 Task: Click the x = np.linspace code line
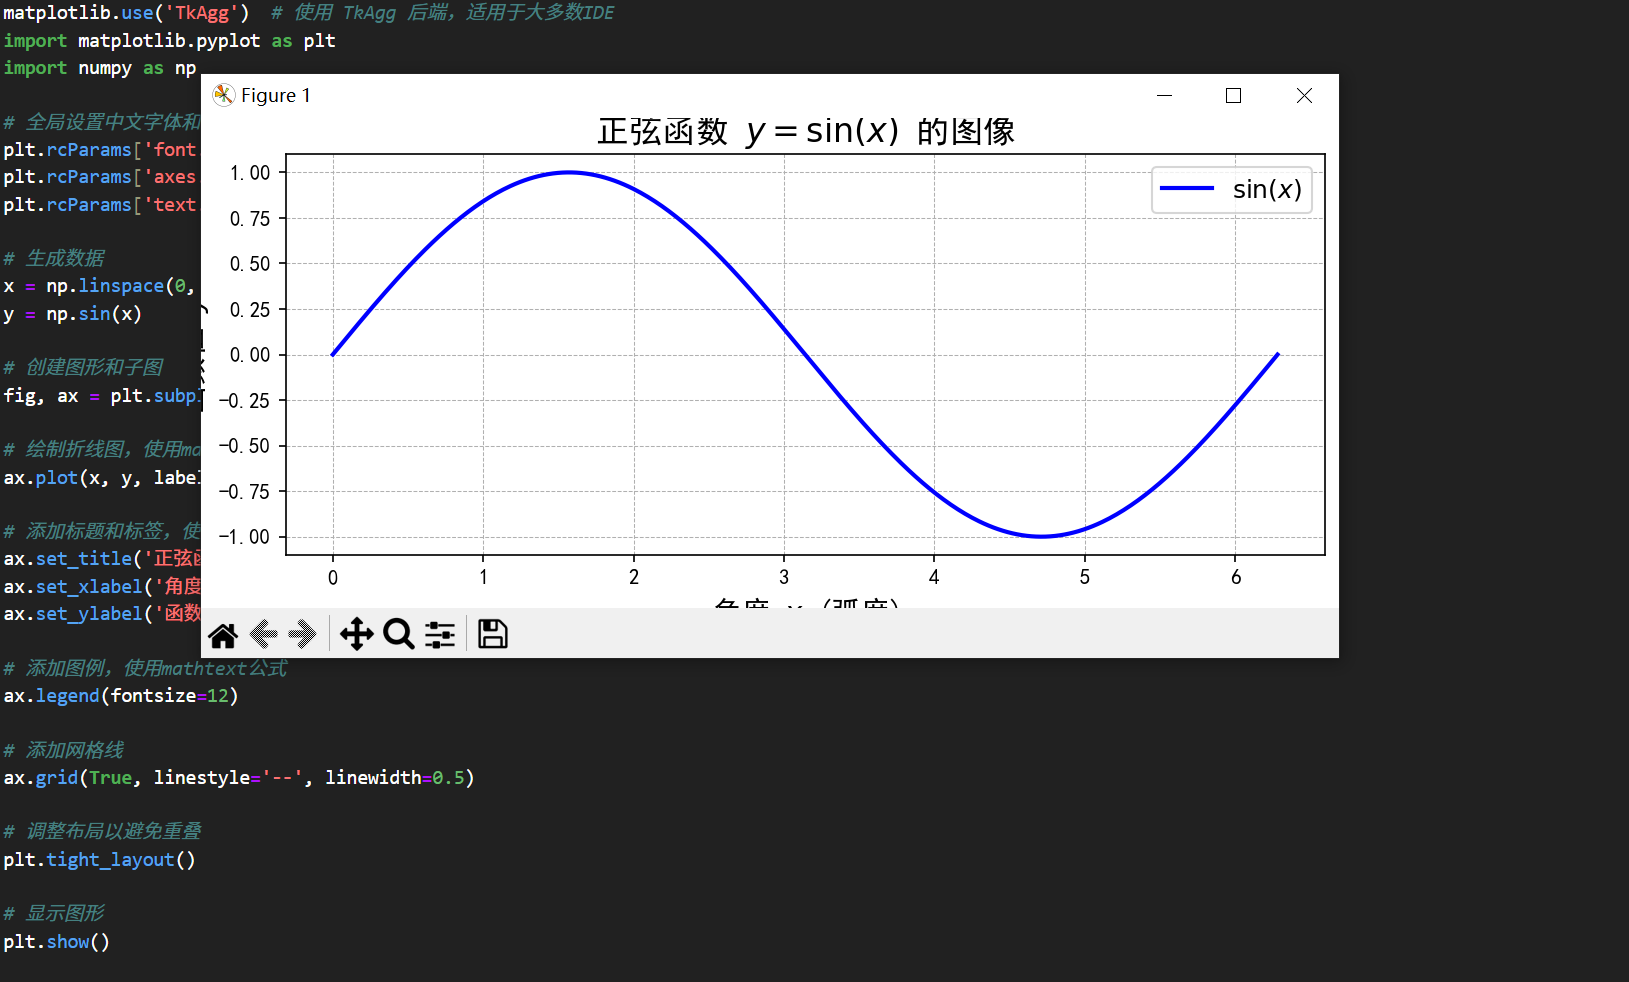pos(101,286)
